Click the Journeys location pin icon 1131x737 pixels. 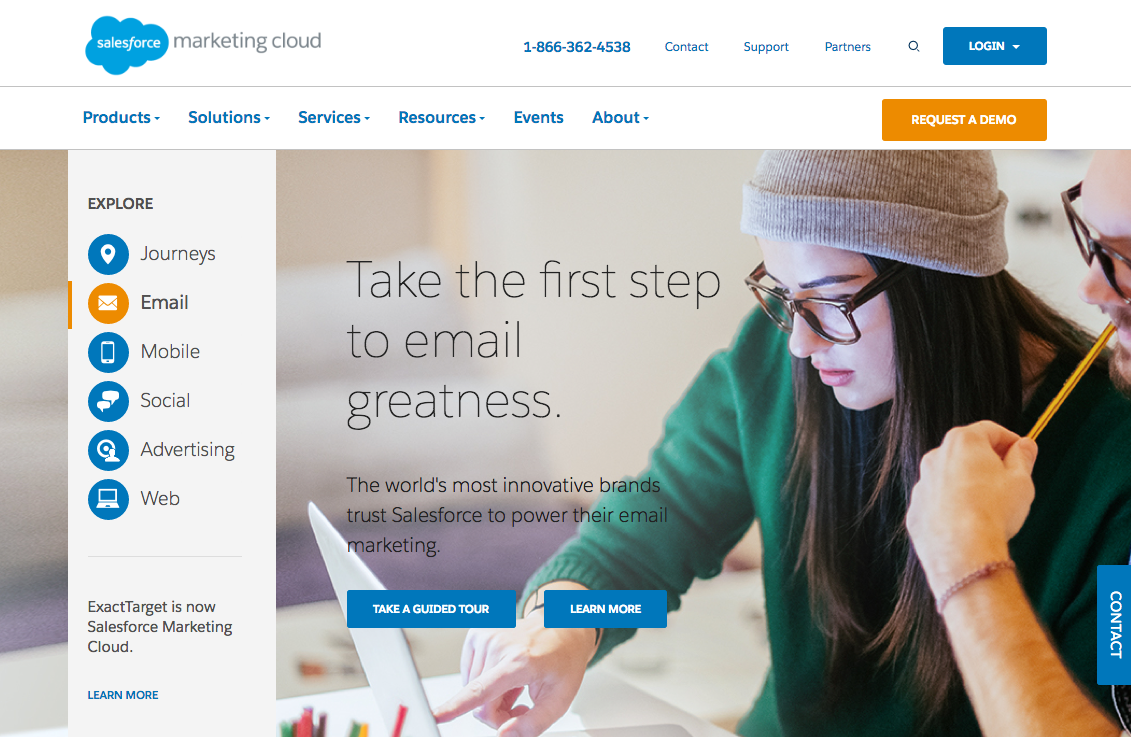point(108,254)
